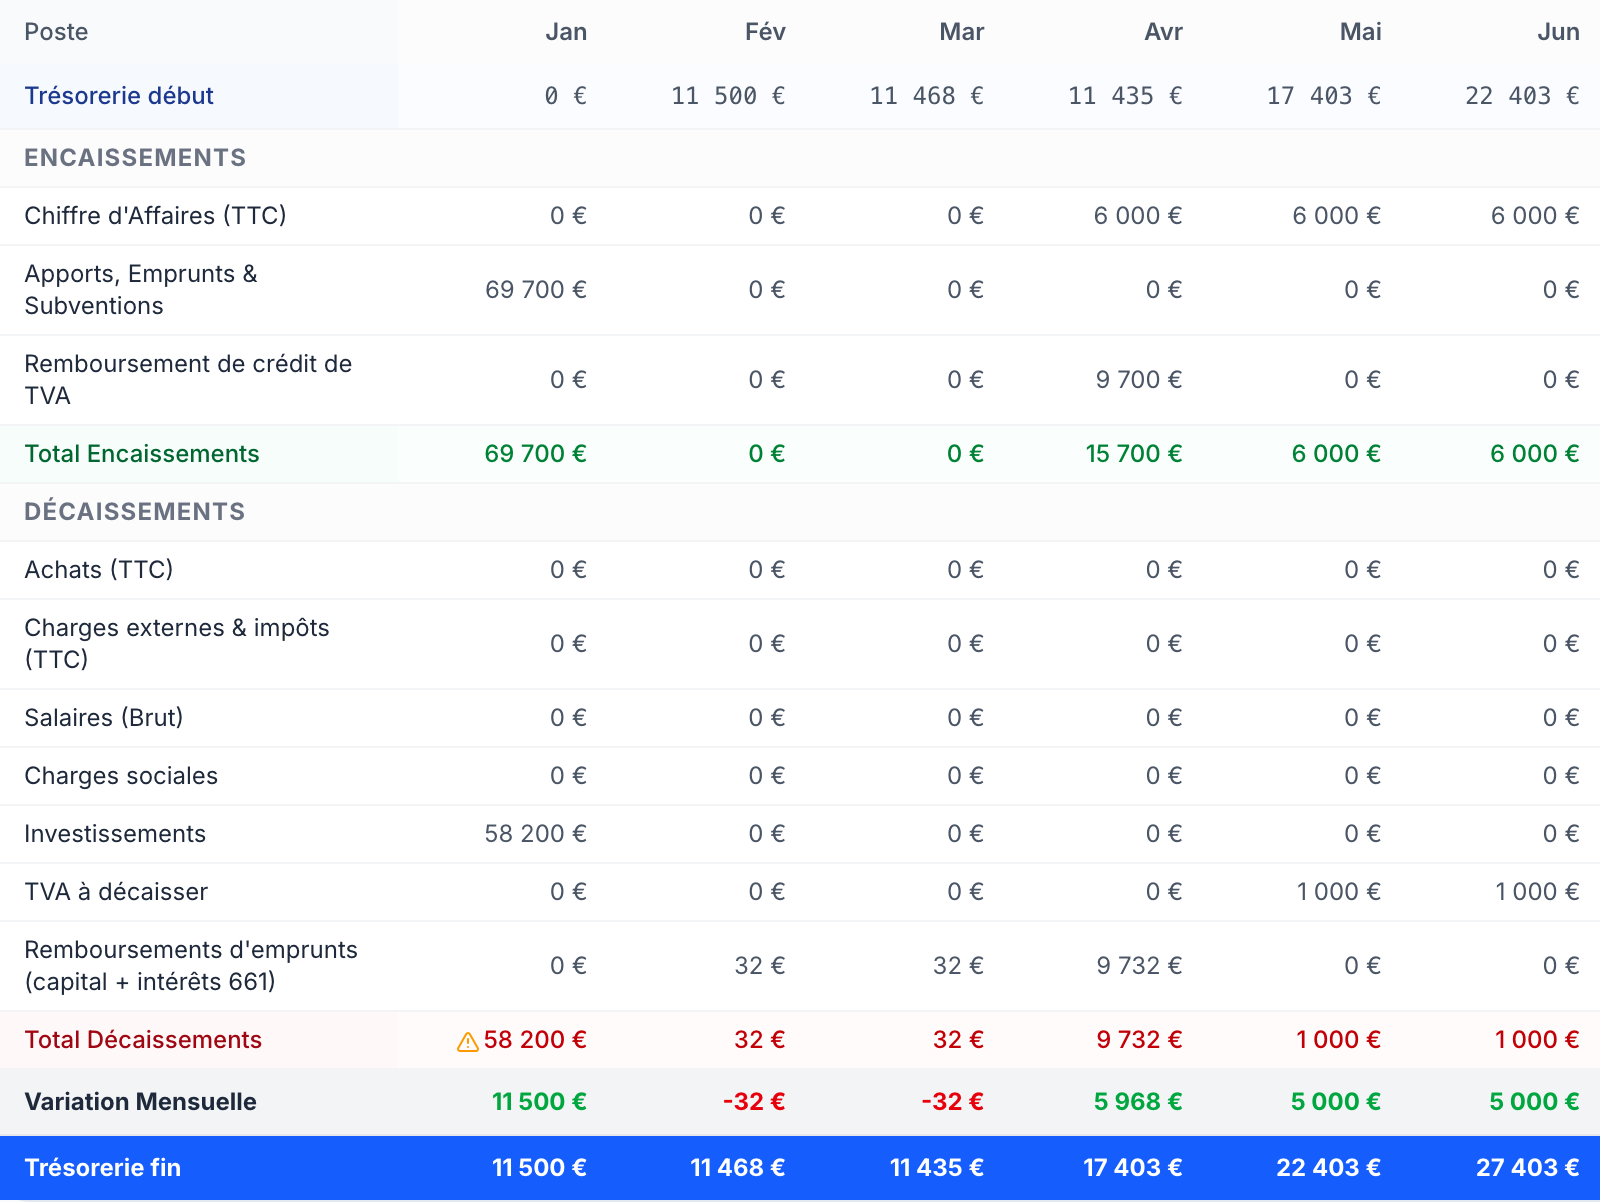Click the Variation Mensuelle row label
Image resolution: width=1600 pixels, height=1202 pixels.
[140, 1102]
